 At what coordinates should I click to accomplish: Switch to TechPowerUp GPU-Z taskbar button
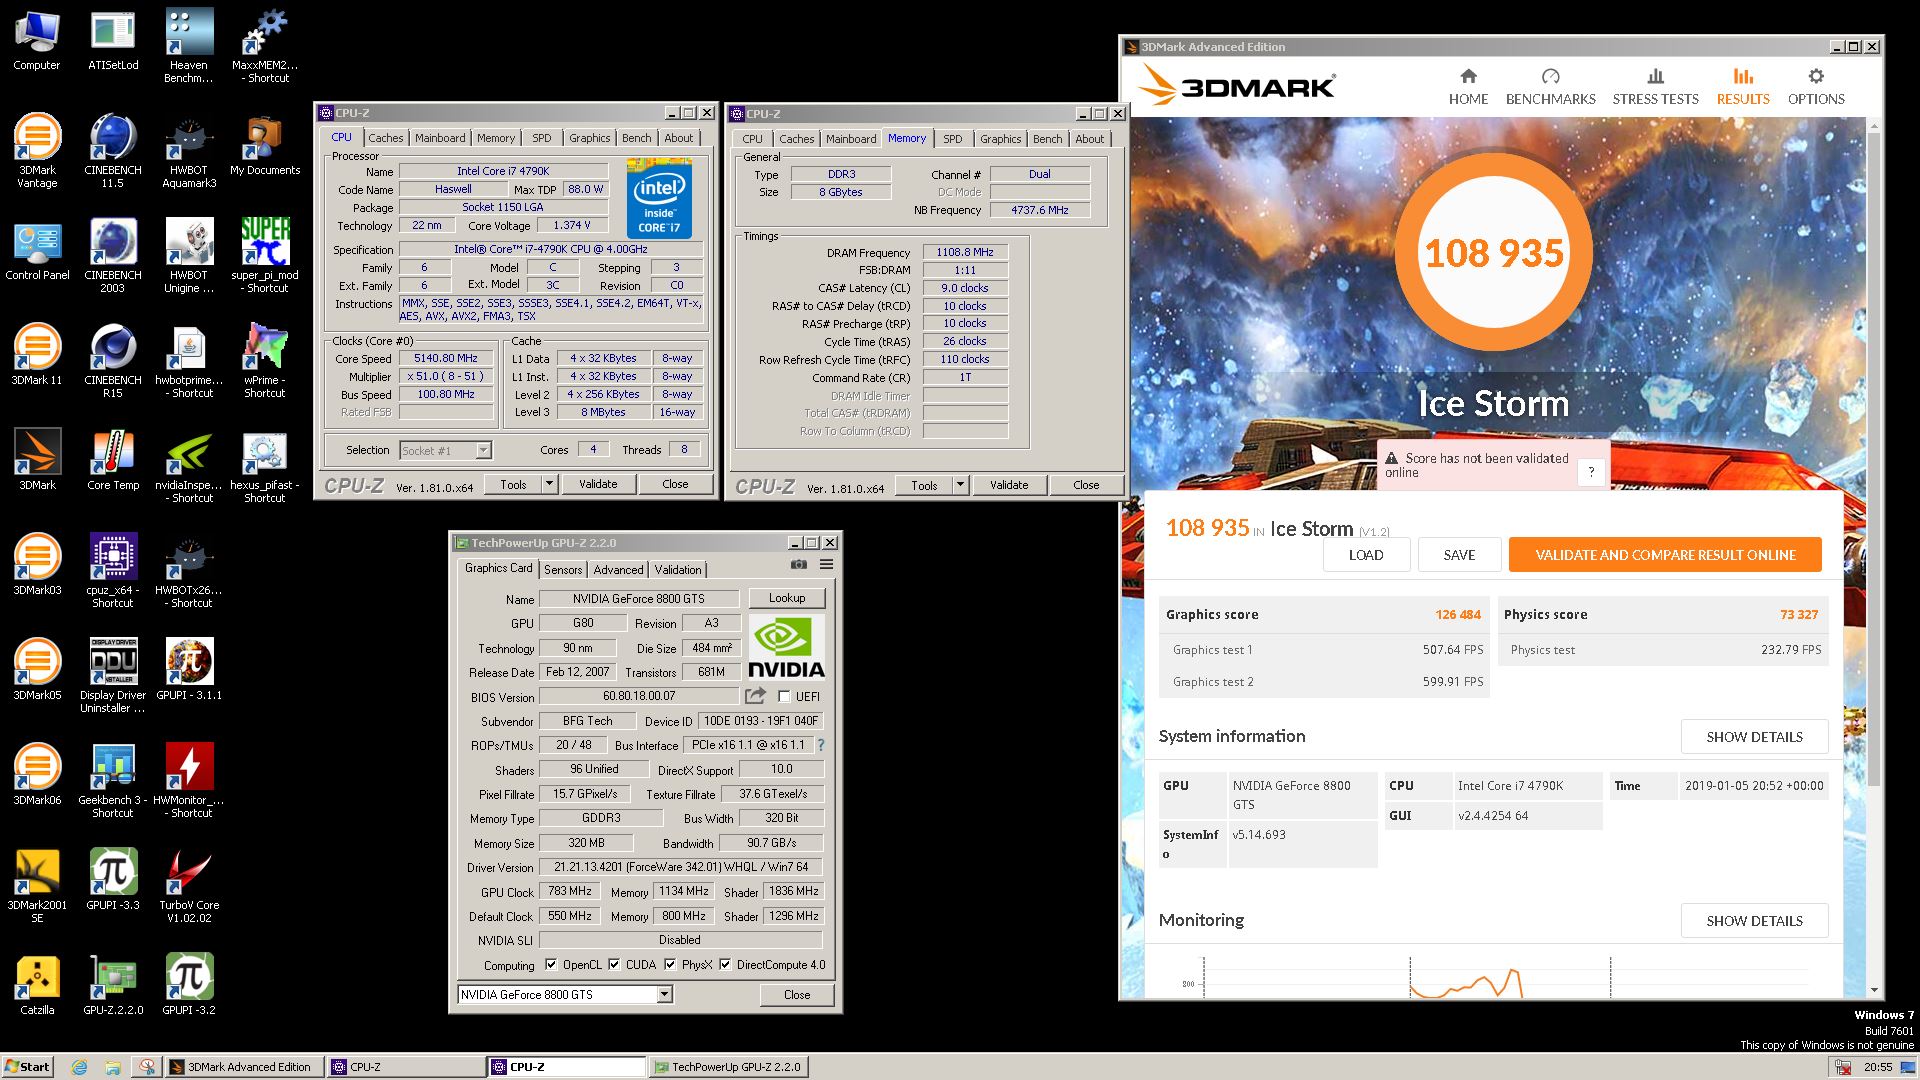pyautogui.click(x=728, y=1067)
